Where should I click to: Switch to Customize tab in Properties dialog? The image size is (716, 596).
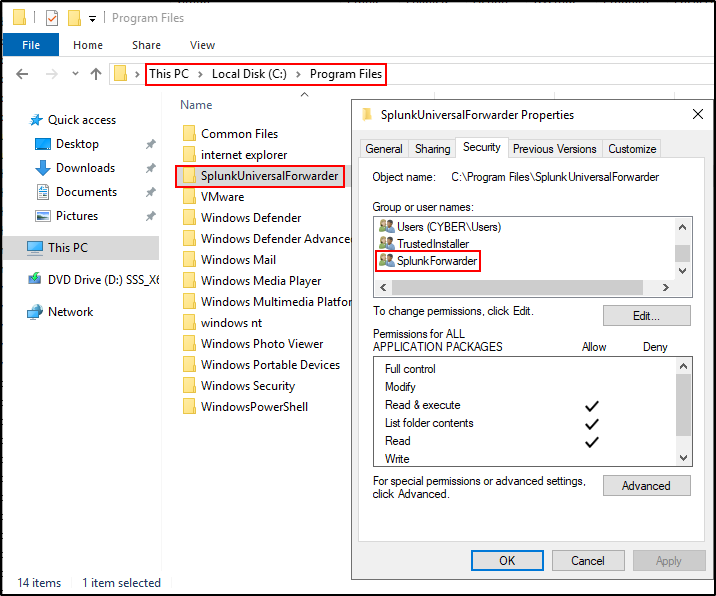(632, 149)
